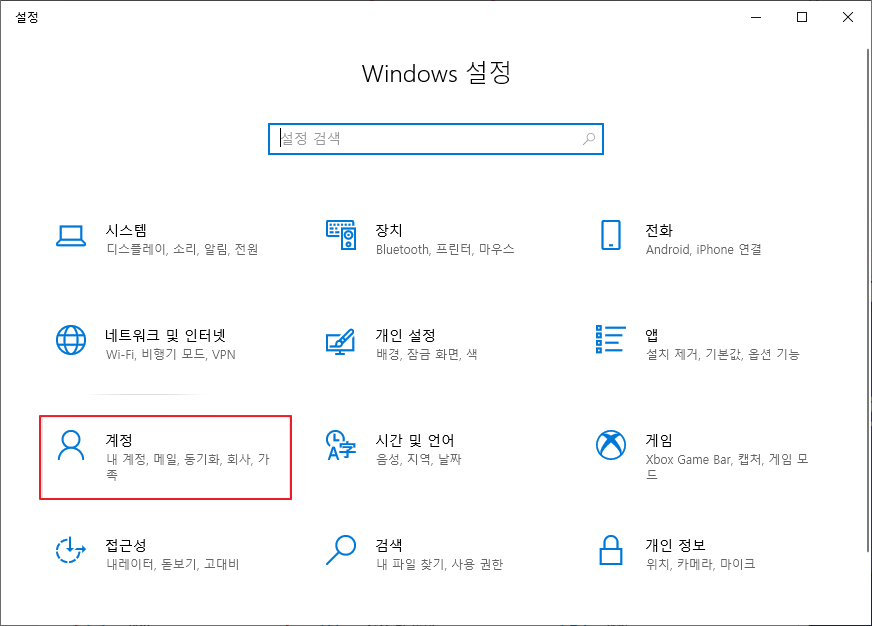
Task: Open the 접근성 accessibility icon
Action: 71,550
